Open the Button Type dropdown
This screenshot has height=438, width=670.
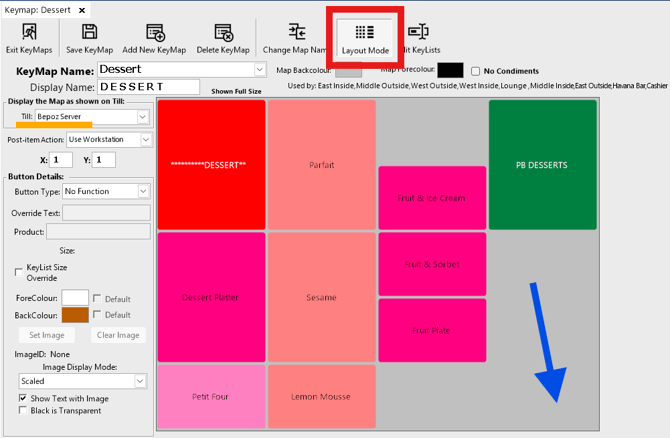tap(143, 191)
